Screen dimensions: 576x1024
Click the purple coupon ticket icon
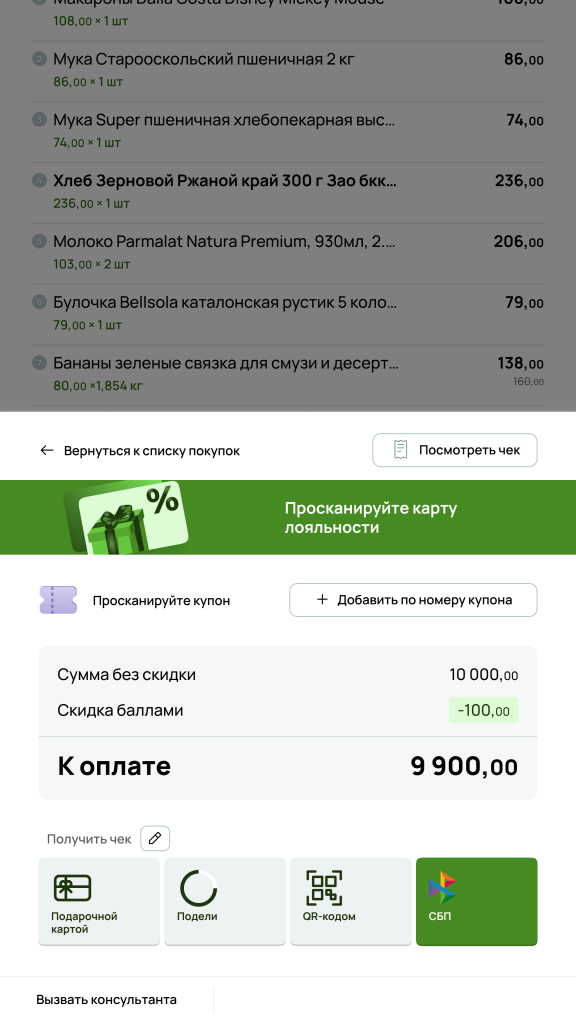(x=59, y=600)
